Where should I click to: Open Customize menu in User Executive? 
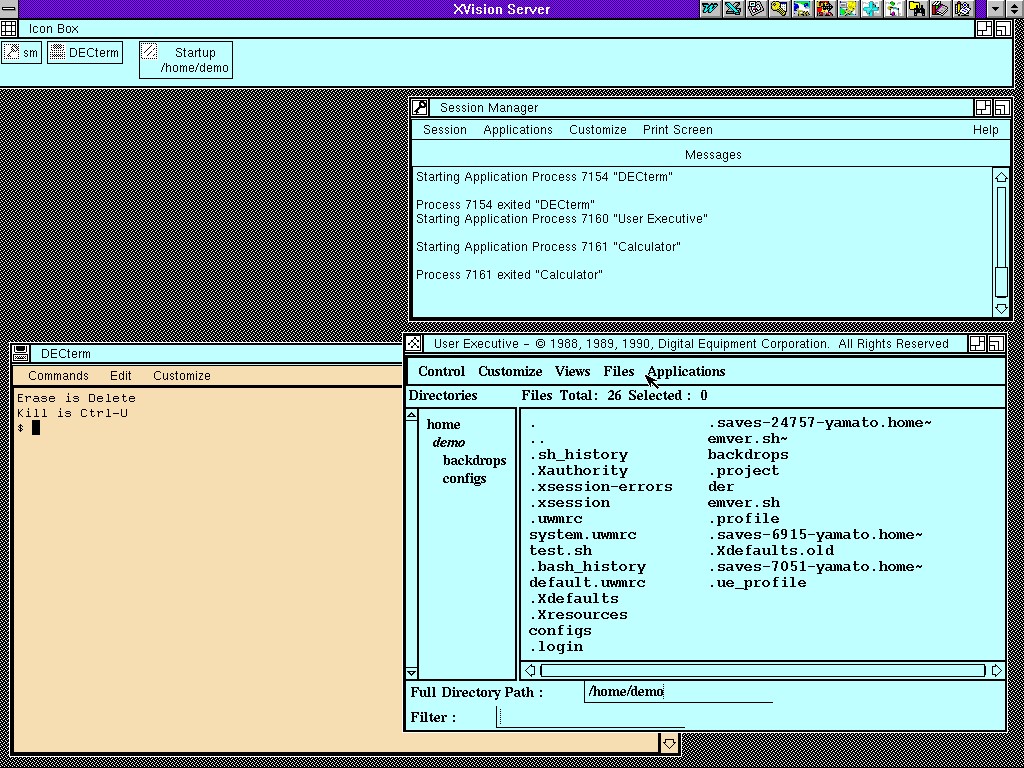[x=510, y=371]
